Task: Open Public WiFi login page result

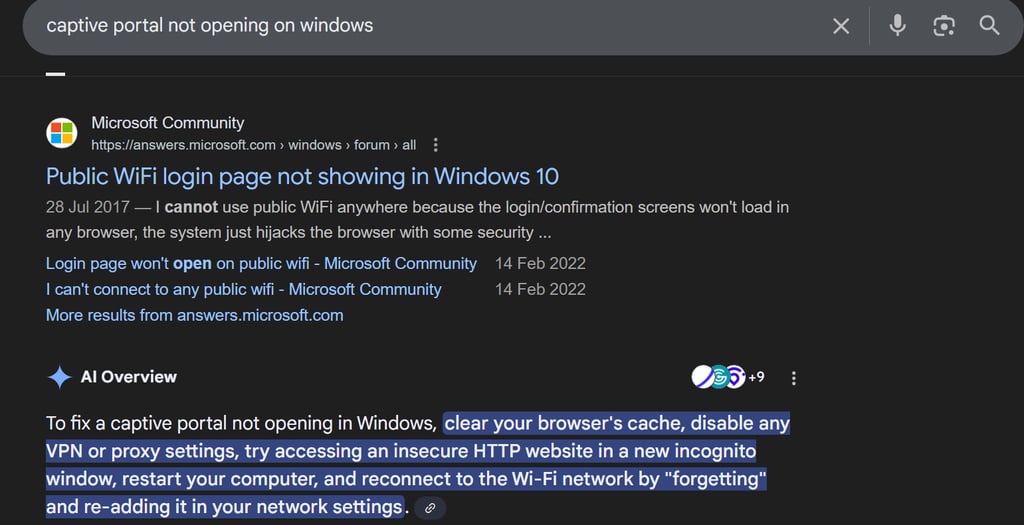Action: [302, 176]
